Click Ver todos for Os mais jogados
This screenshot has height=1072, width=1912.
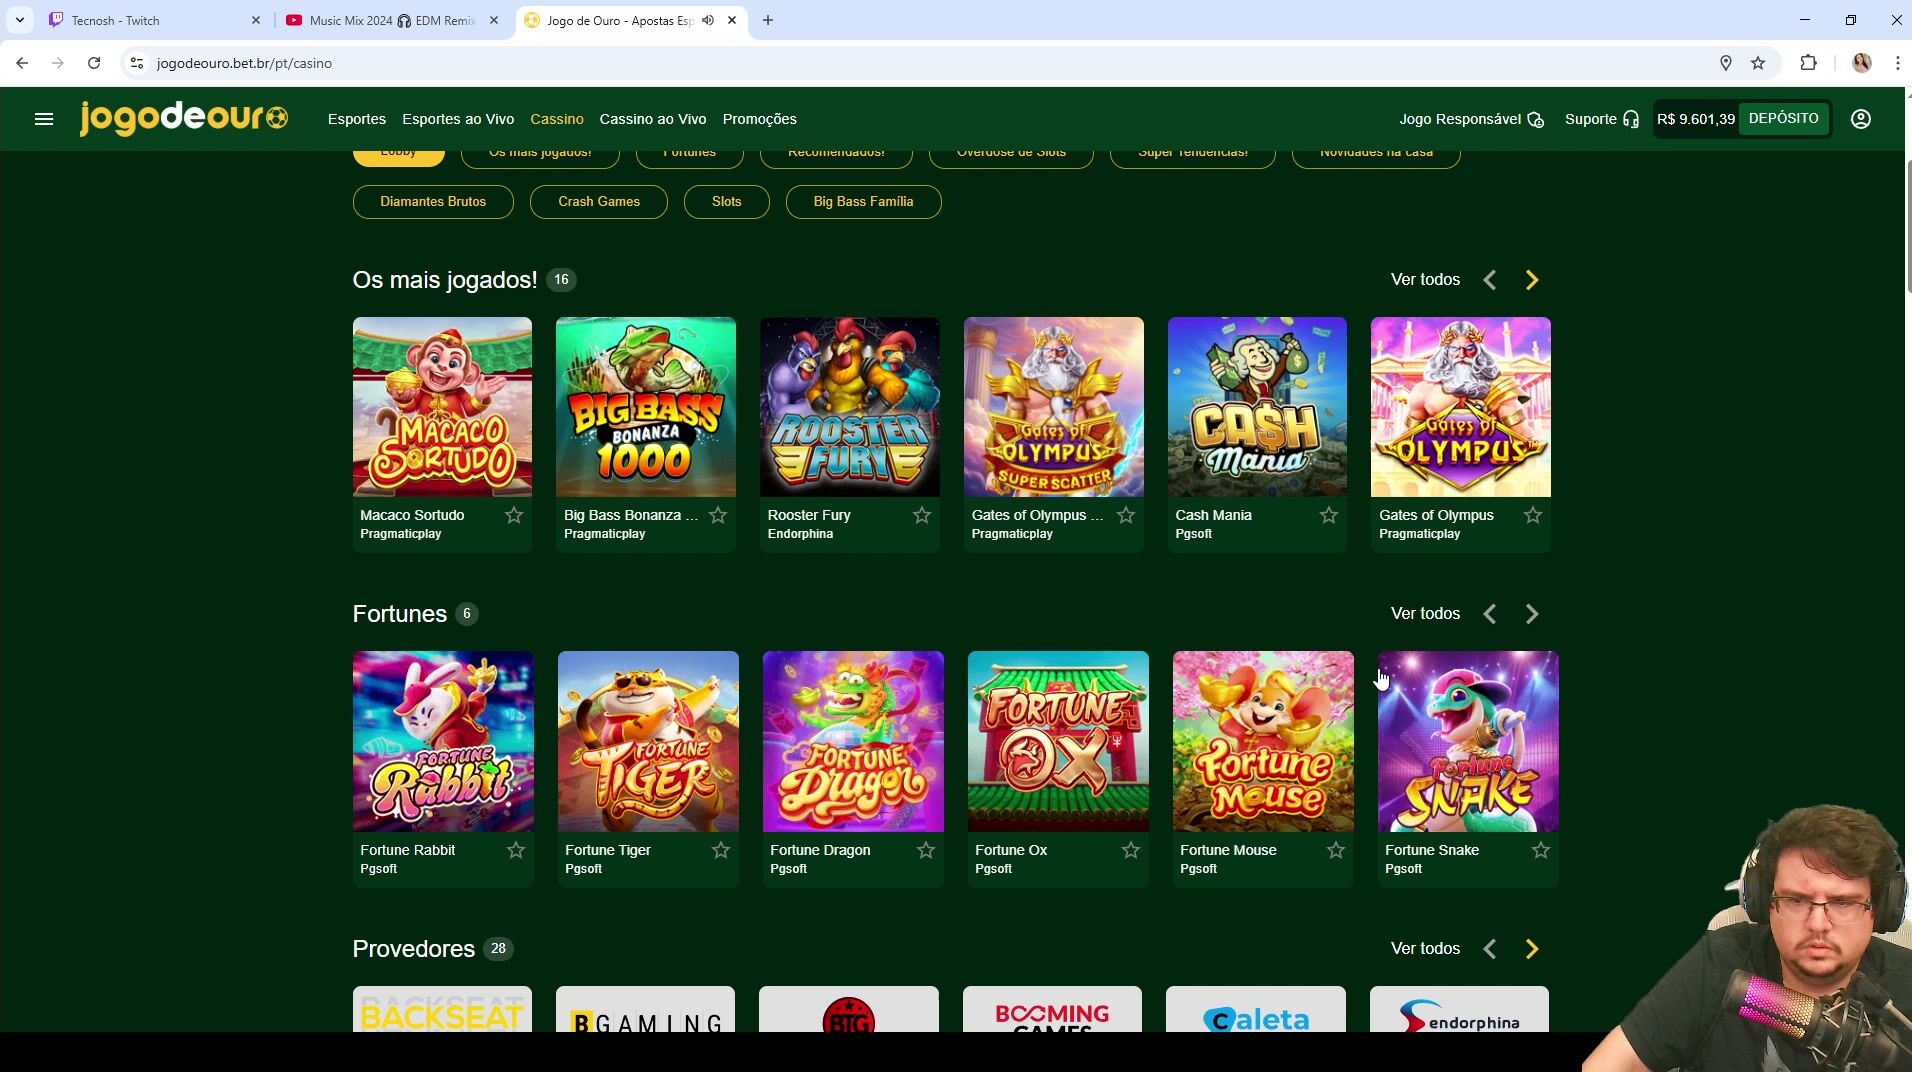click(x=1425, y=280)
